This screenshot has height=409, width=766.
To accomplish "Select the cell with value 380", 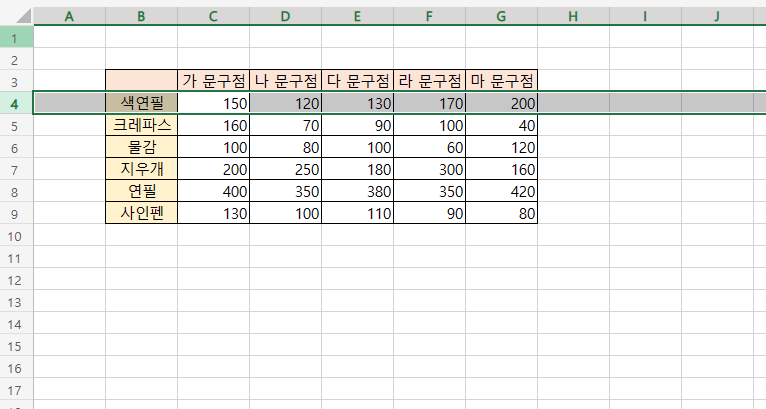I will click(x=357, y=191).
